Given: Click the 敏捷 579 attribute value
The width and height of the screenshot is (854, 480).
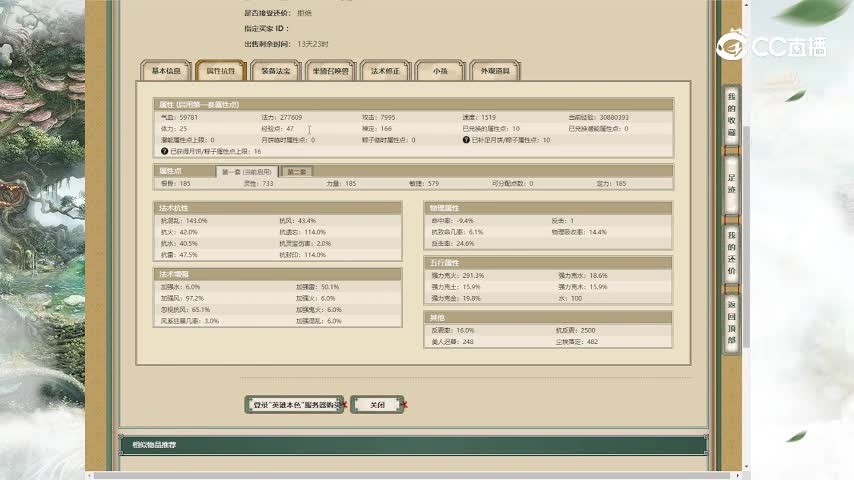Looking at the screenshot, I should (x=424, y=184).
